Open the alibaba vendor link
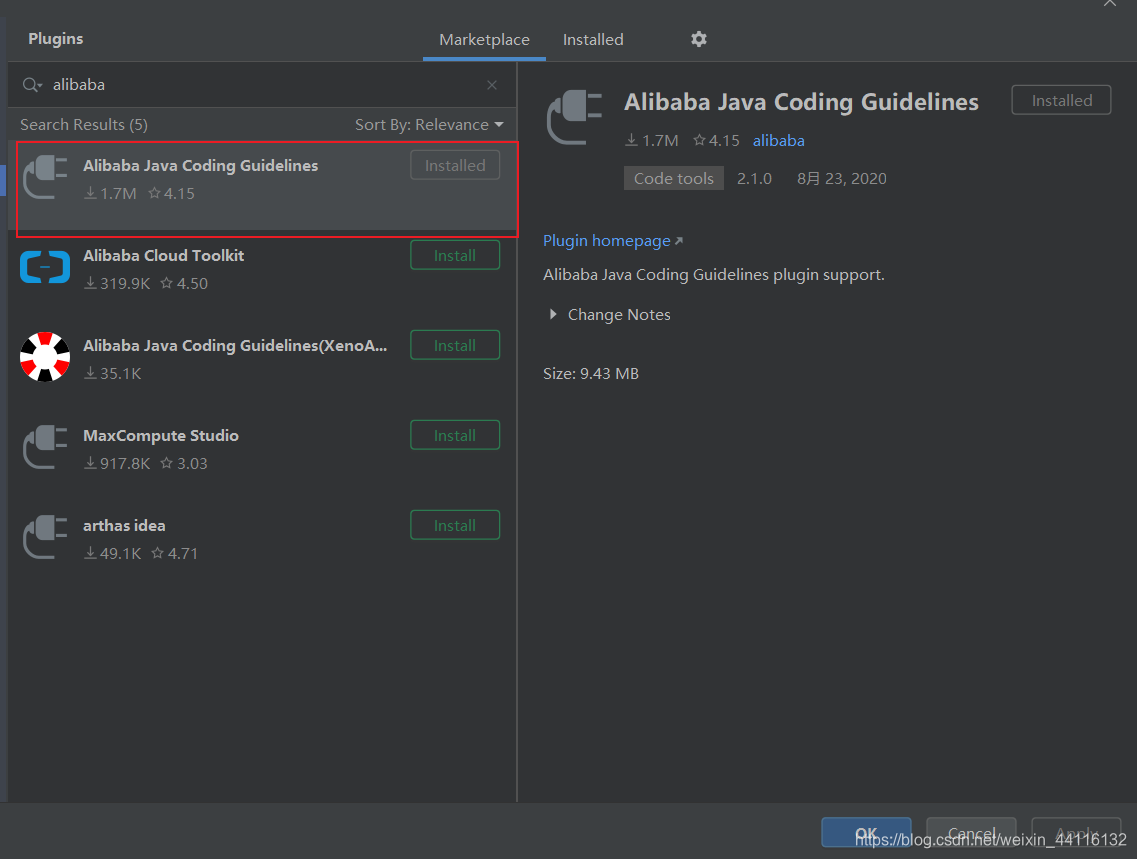 click(x=778, y=141)
